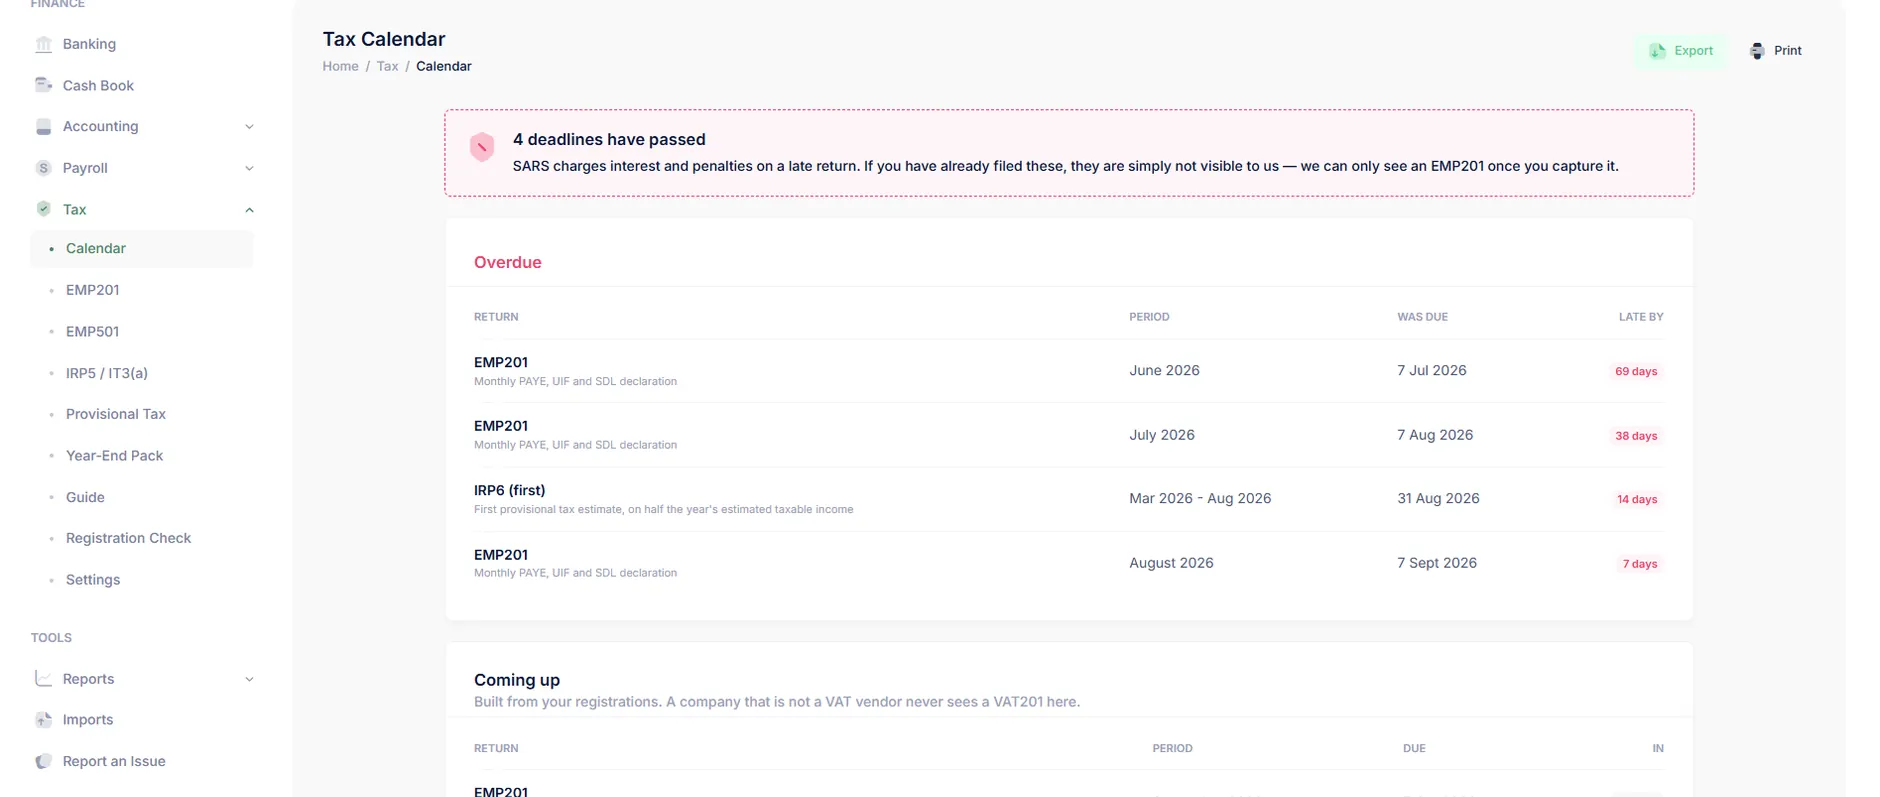Click the Export file icon
Image resolution: width=1880 pixels, height=797 pixels.
click(x=1657, y=51)
